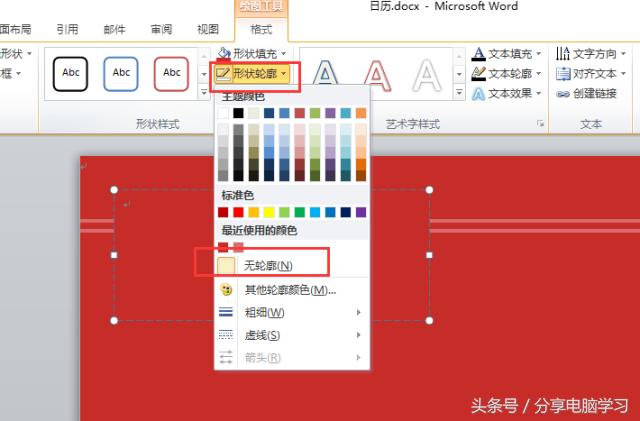Choose the dark navy standard color swatch

(346, 212)
